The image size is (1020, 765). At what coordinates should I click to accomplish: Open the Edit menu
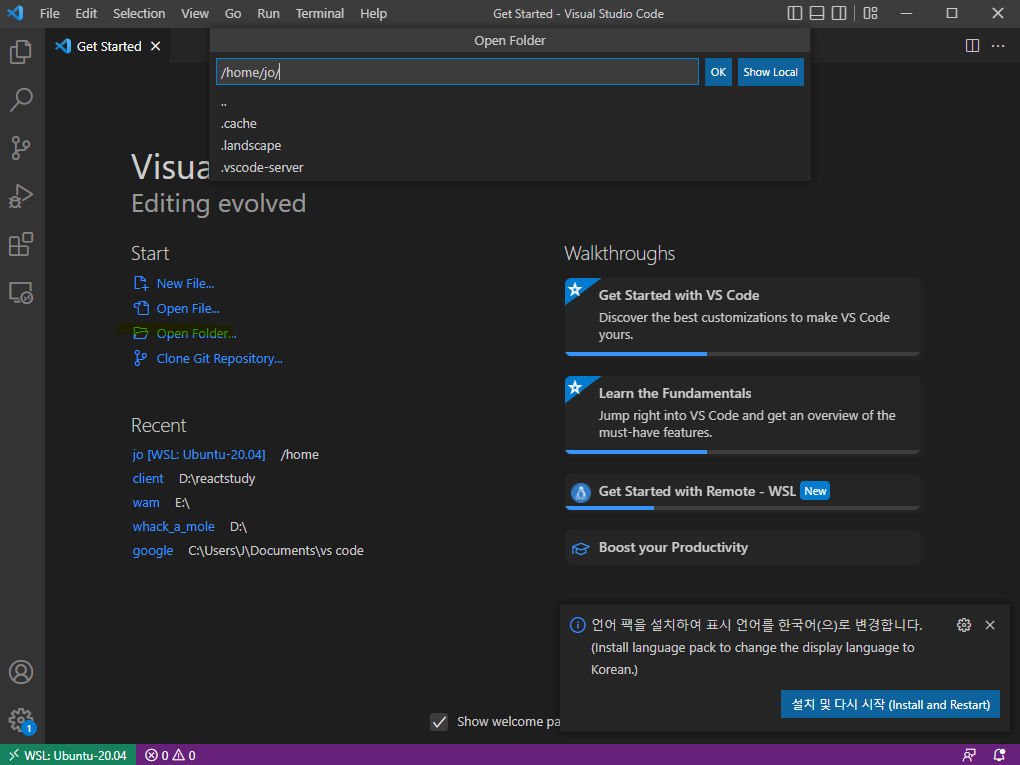coord(86,14)
